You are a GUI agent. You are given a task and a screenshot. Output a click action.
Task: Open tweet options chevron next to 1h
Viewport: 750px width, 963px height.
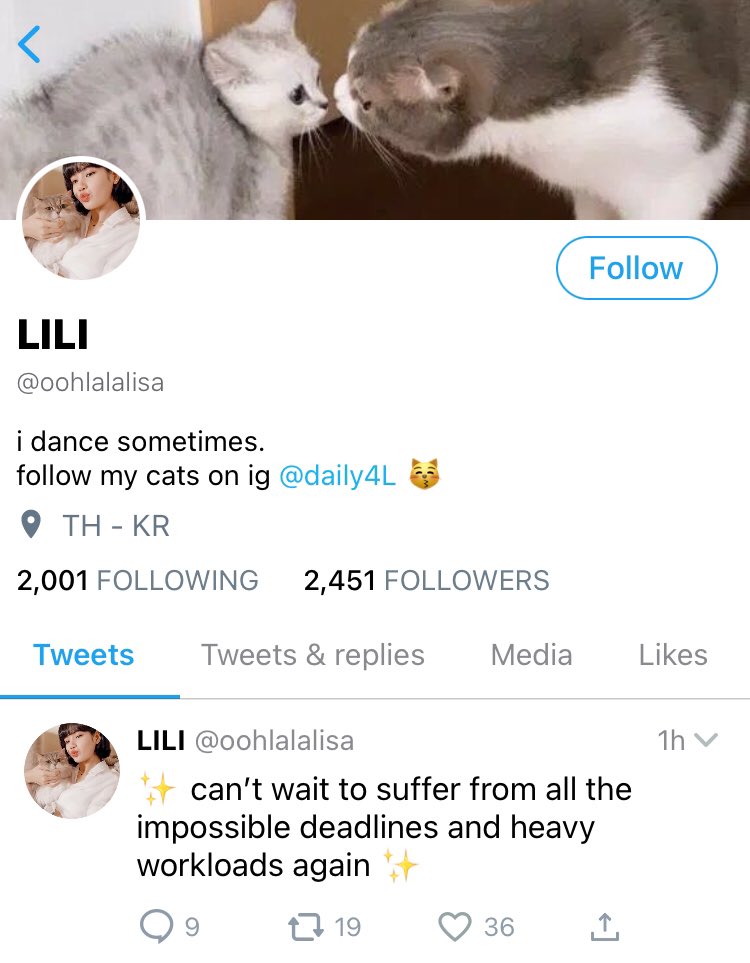705,741
